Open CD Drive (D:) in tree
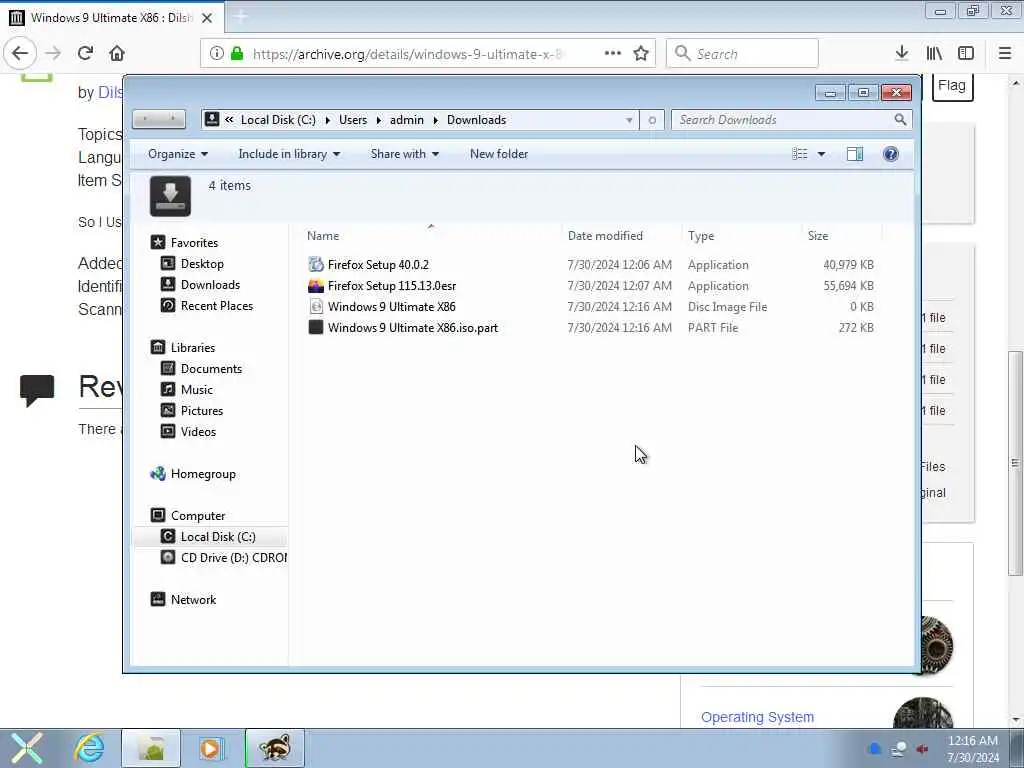The image size is (1024, 768). pyautogui.click(x=233, y=558)
